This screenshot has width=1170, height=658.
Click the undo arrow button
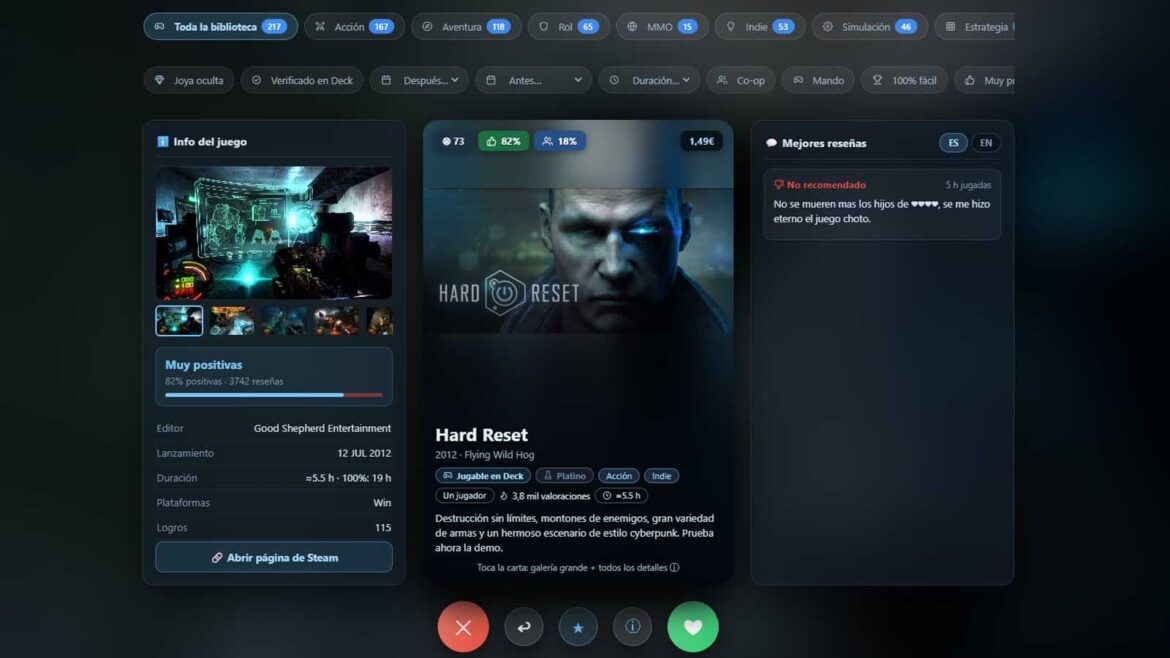tap(524, 627)
